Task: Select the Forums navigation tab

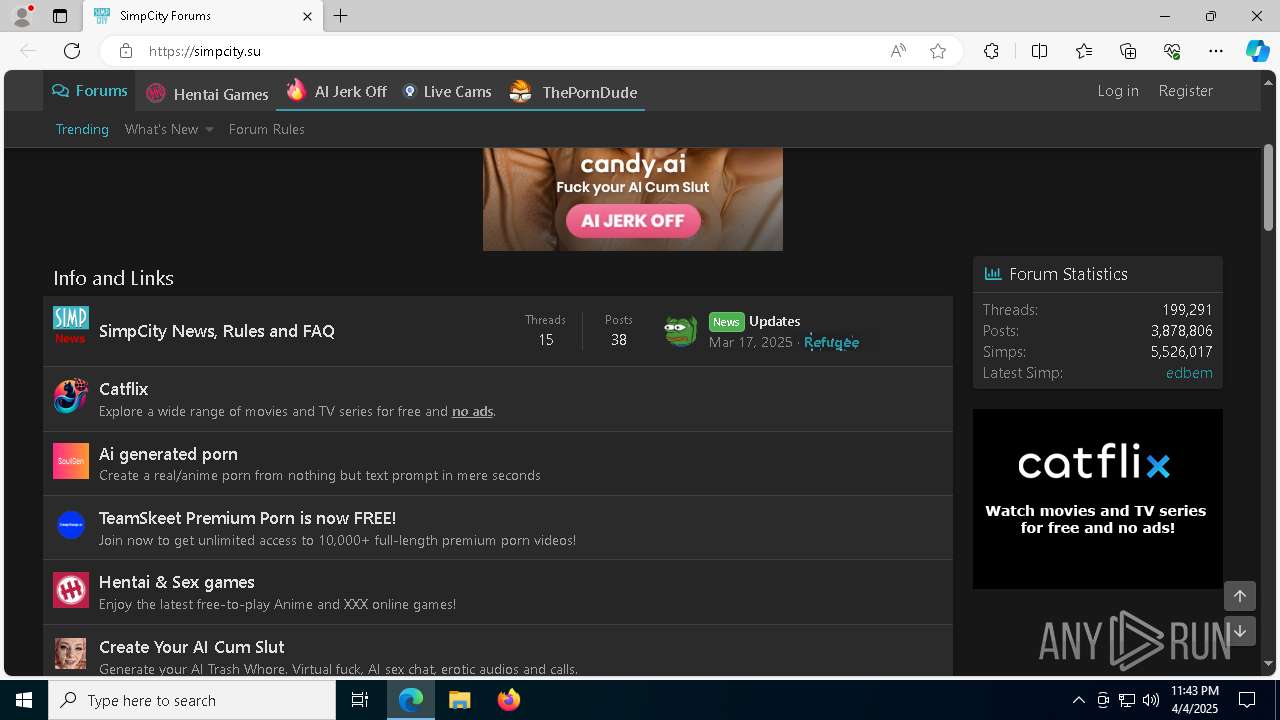Action: [x=90, y=91]
